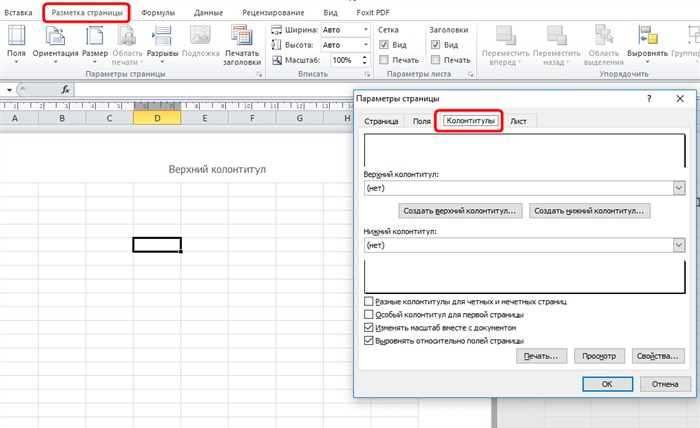This screenshot has height=428, width=700.
Task: Open the Поля tab in dialog
Action: [x=421, y=121]
